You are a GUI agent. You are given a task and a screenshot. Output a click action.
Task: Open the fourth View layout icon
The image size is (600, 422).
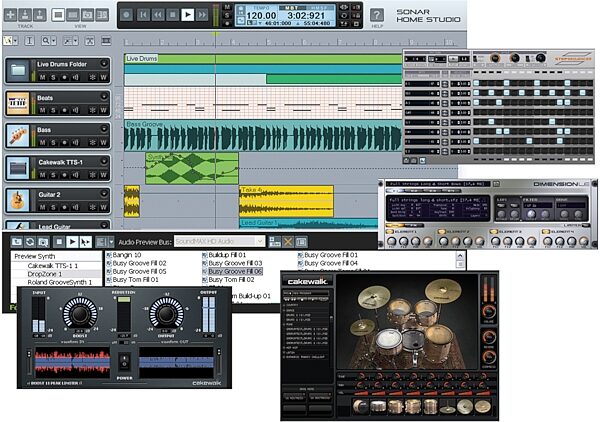[102, 15]
